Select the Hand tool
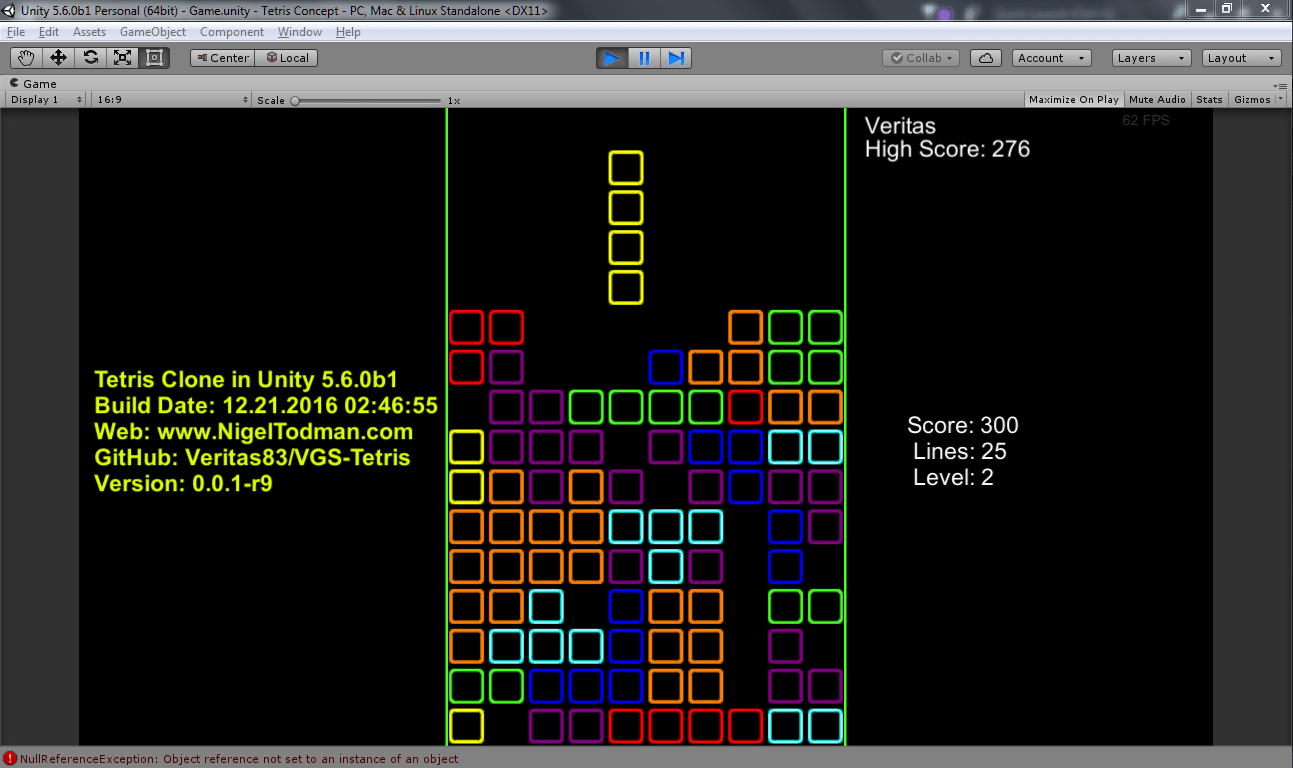 point(26,57)
